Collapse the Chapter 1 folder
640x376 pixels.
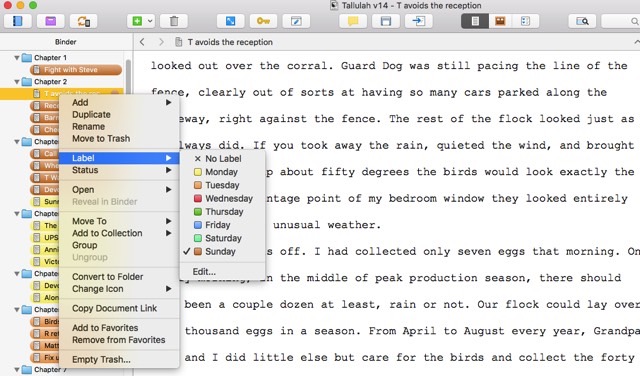pyautogui.click(x=17, y=58)
